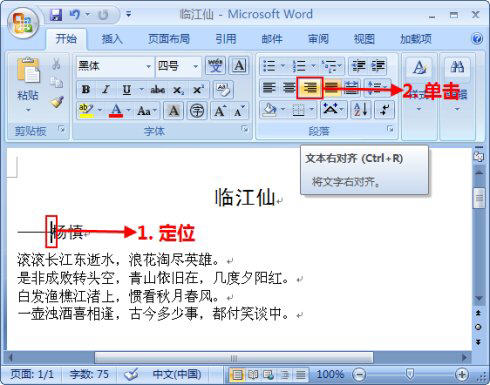Switch to the 插入 ribbon tab

tap(112, 39)
